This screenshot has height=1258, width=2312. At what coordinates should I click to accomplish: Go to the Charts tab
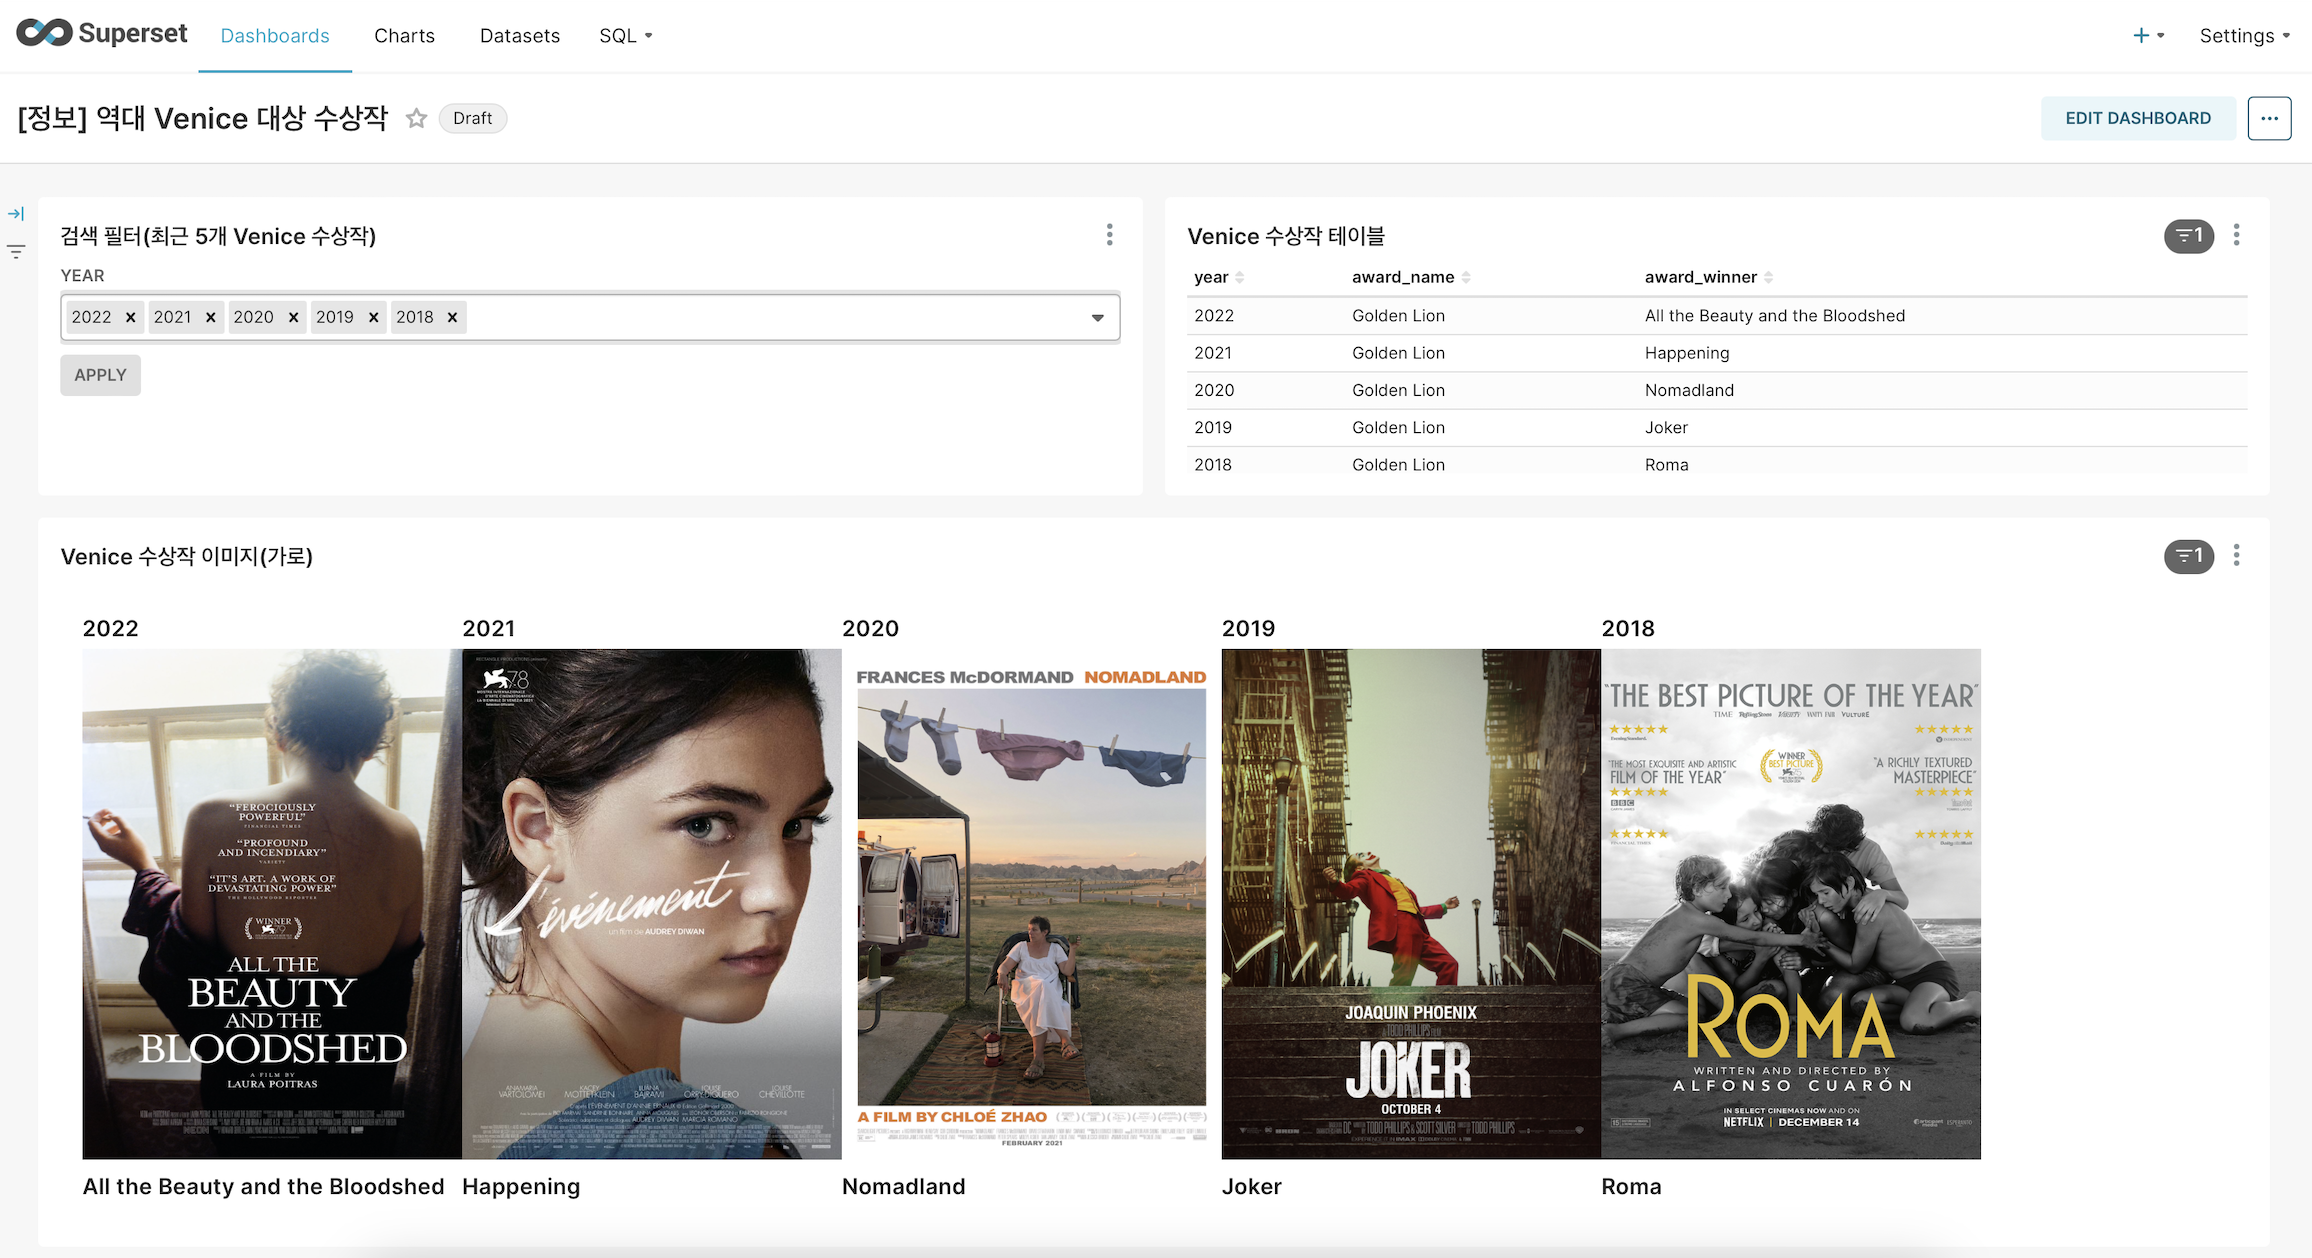pos(404,36)
